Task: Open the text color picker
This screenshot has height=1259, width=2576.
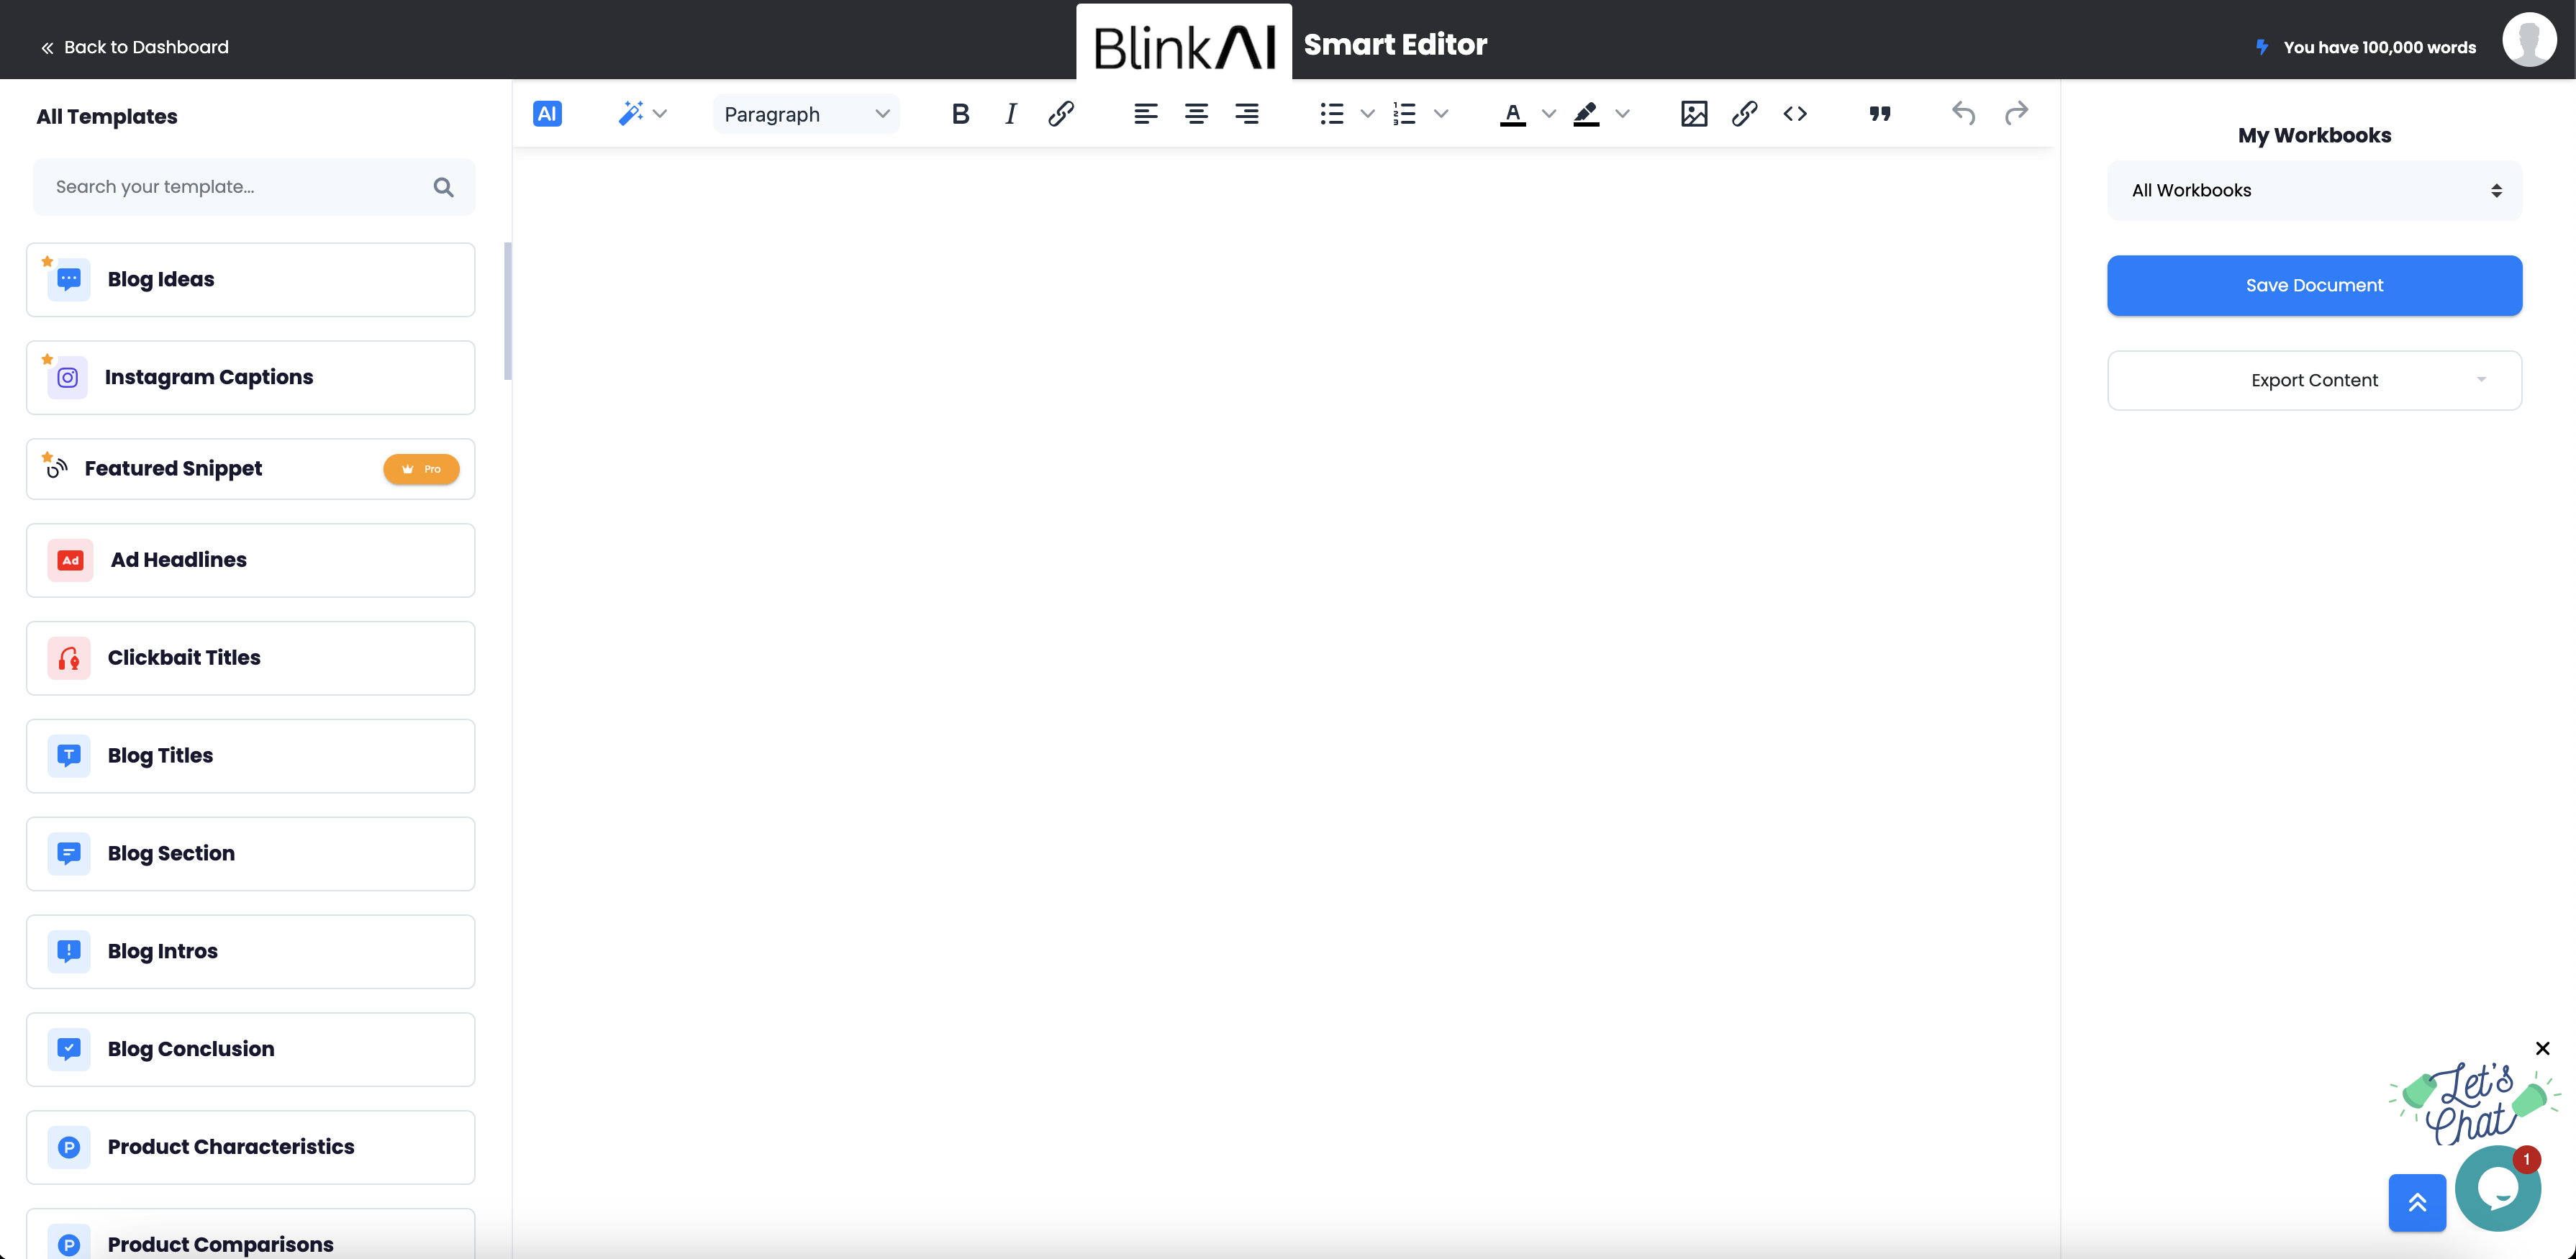Action: (x=1513, y=114)
